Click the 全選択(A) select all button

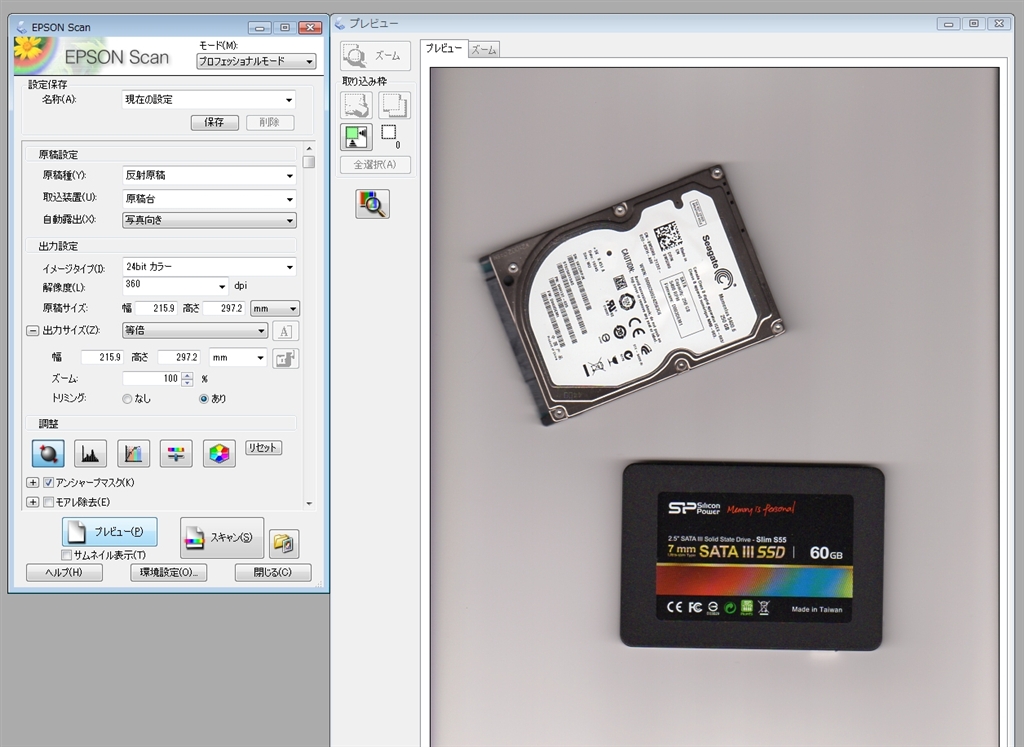click(x=376, y=165)
